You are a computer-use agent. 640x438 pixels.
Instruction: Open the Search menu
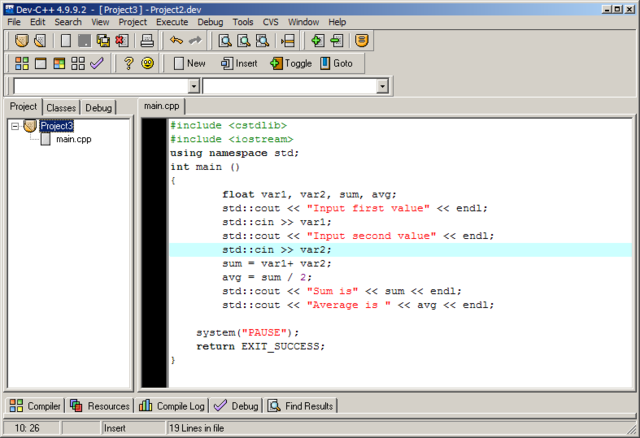(68, 22)
